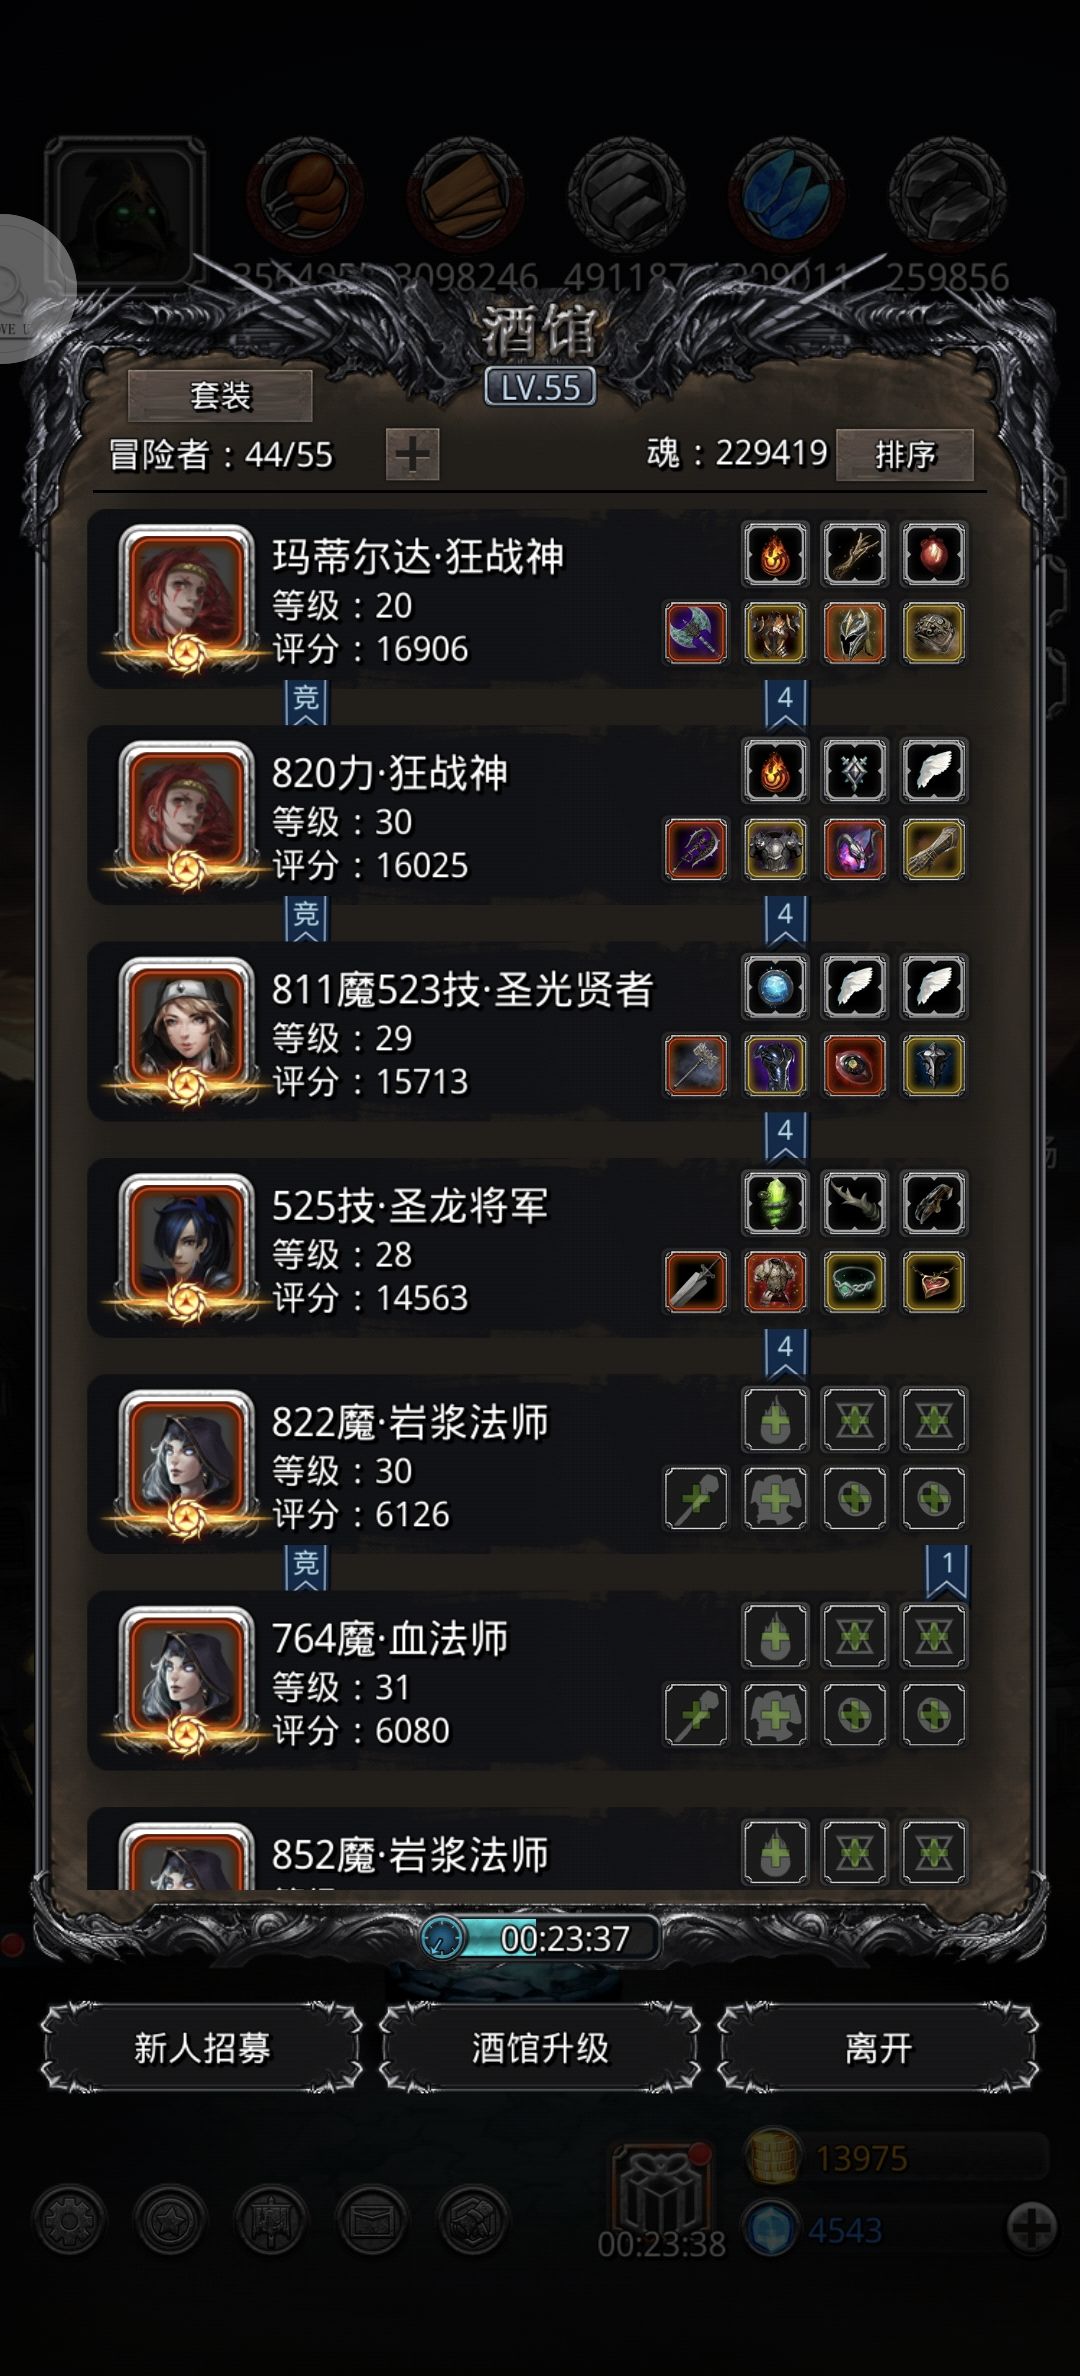The image size is (1080, 2376).
Task: Toggle the 竞 arena flag under 玛蒂尔达·狂战神
Action: (306, 702)
